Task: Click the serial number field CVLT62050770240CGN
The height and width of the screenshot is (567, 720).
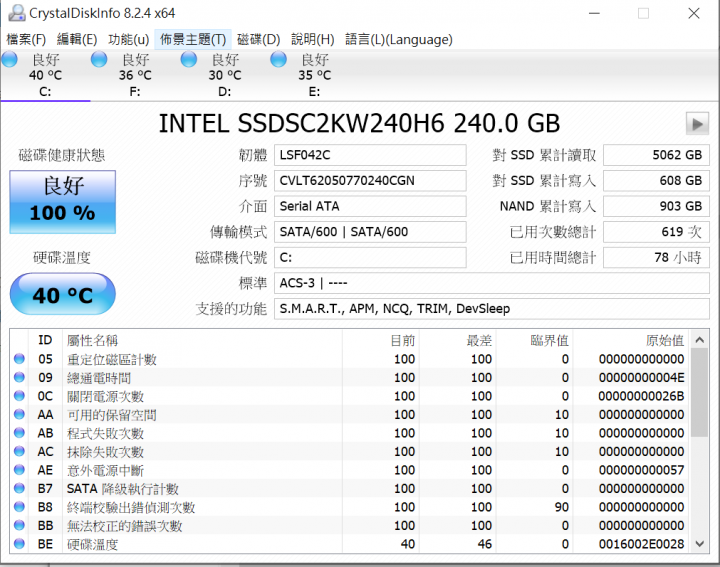Action: [x=370, y=180]
